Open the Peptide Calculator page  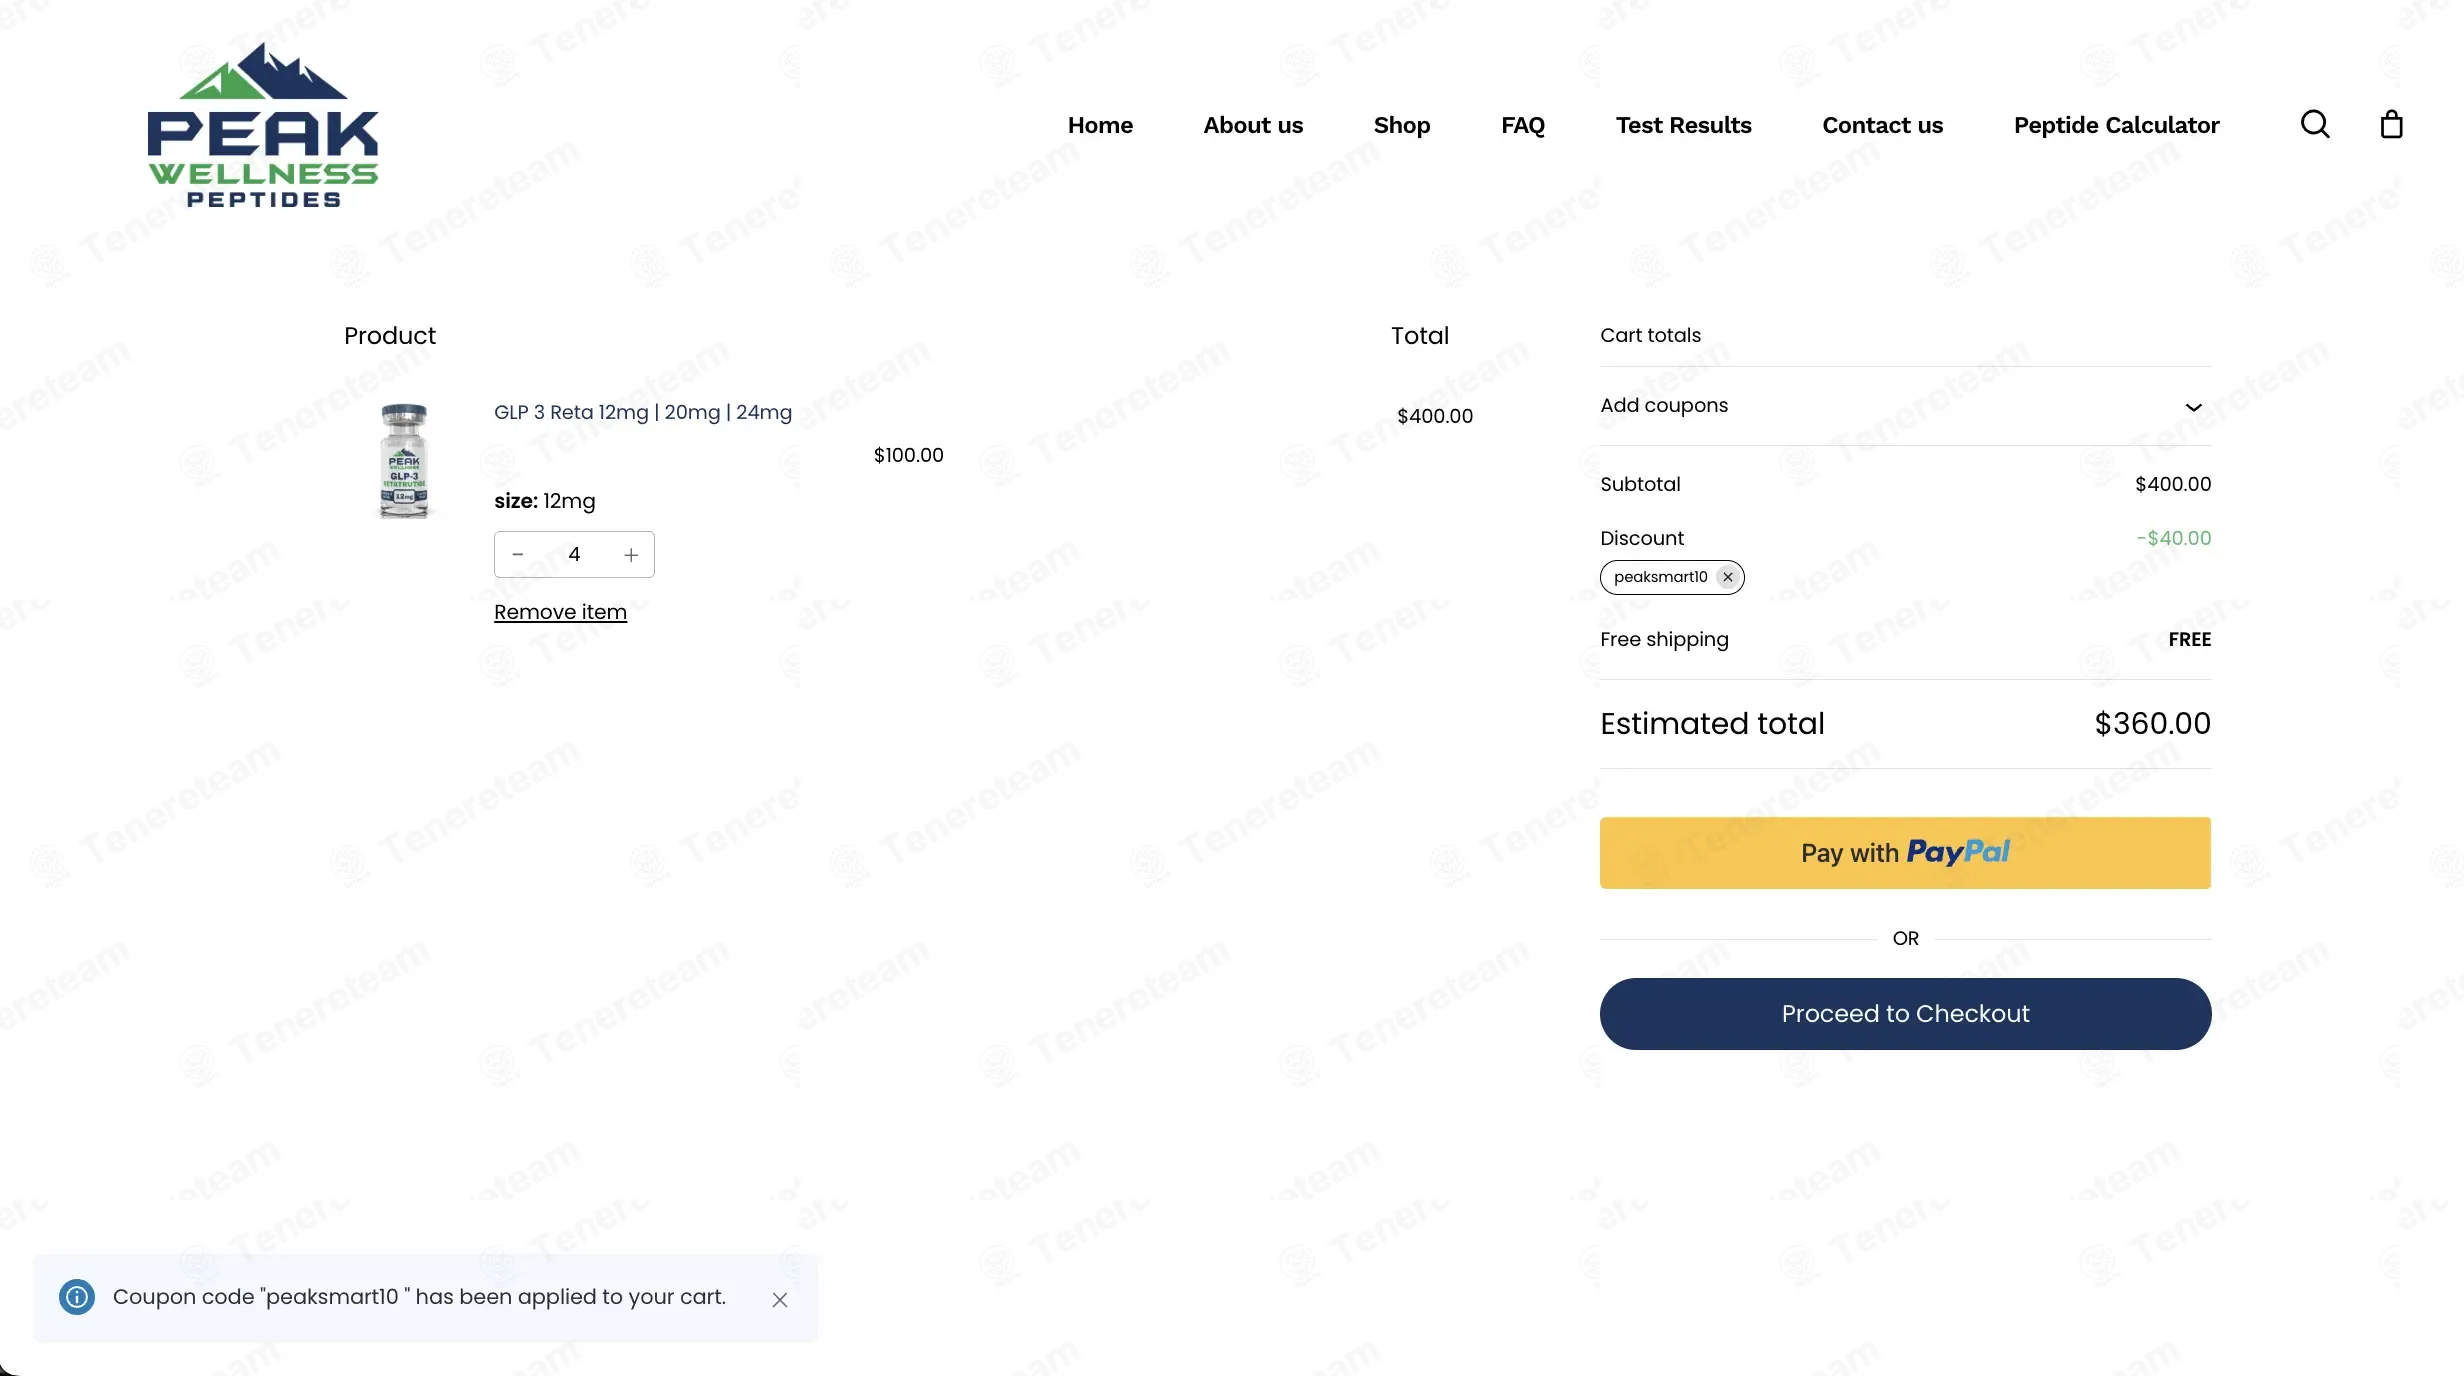[x=2116, y=125]
